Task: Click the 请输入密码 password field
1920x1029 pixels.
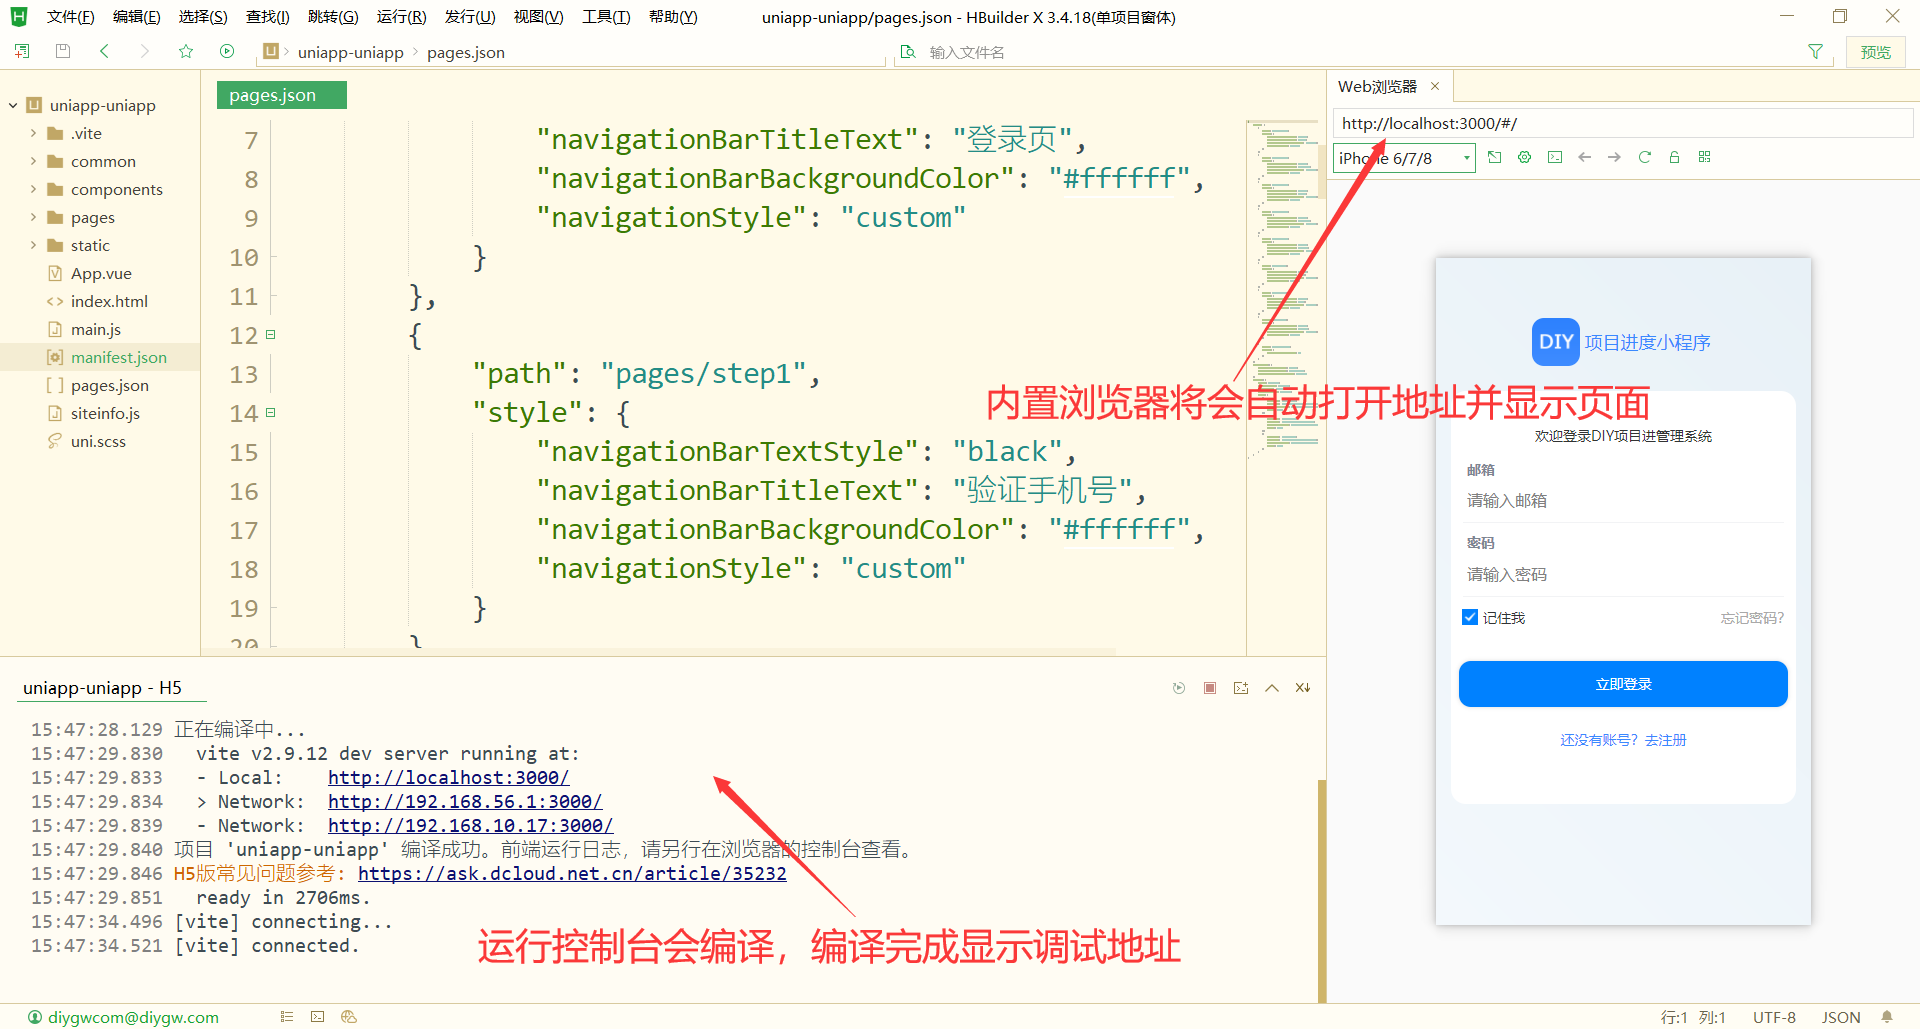Action: coord(1623,574)
